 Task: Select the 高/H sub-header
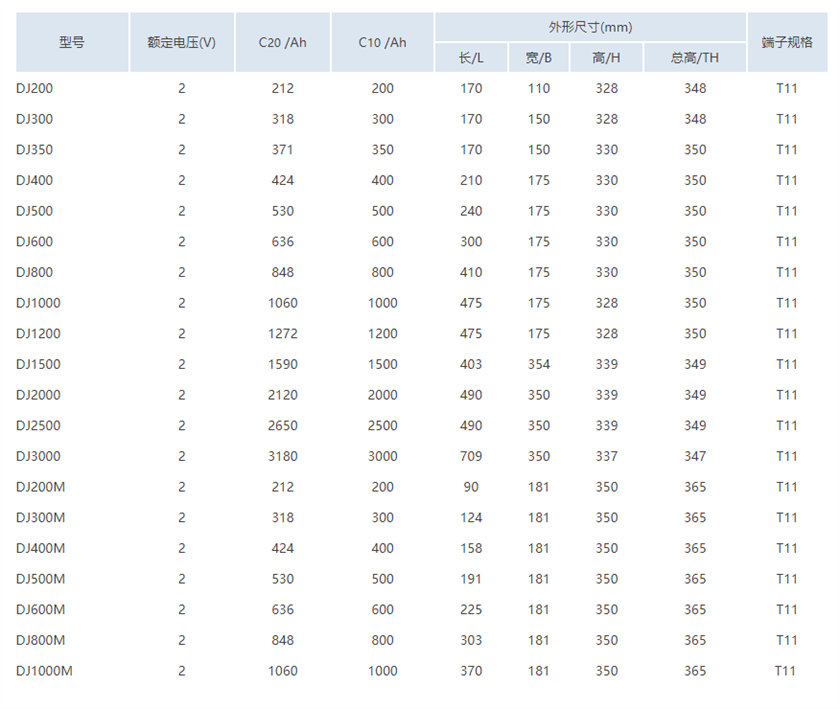click(606, 58)
